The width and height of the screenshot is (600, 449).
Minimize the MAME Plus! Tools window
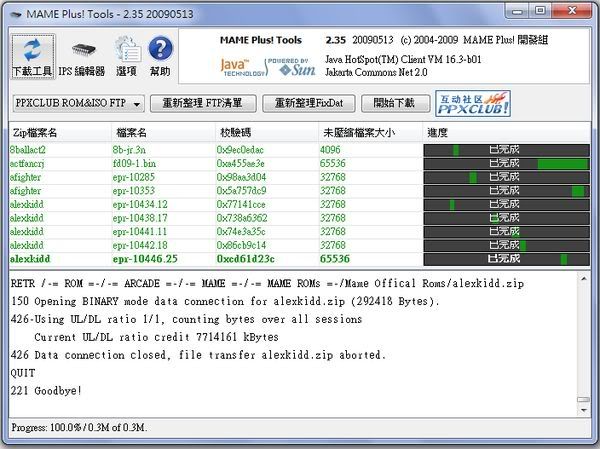click(x=517, y=11)
